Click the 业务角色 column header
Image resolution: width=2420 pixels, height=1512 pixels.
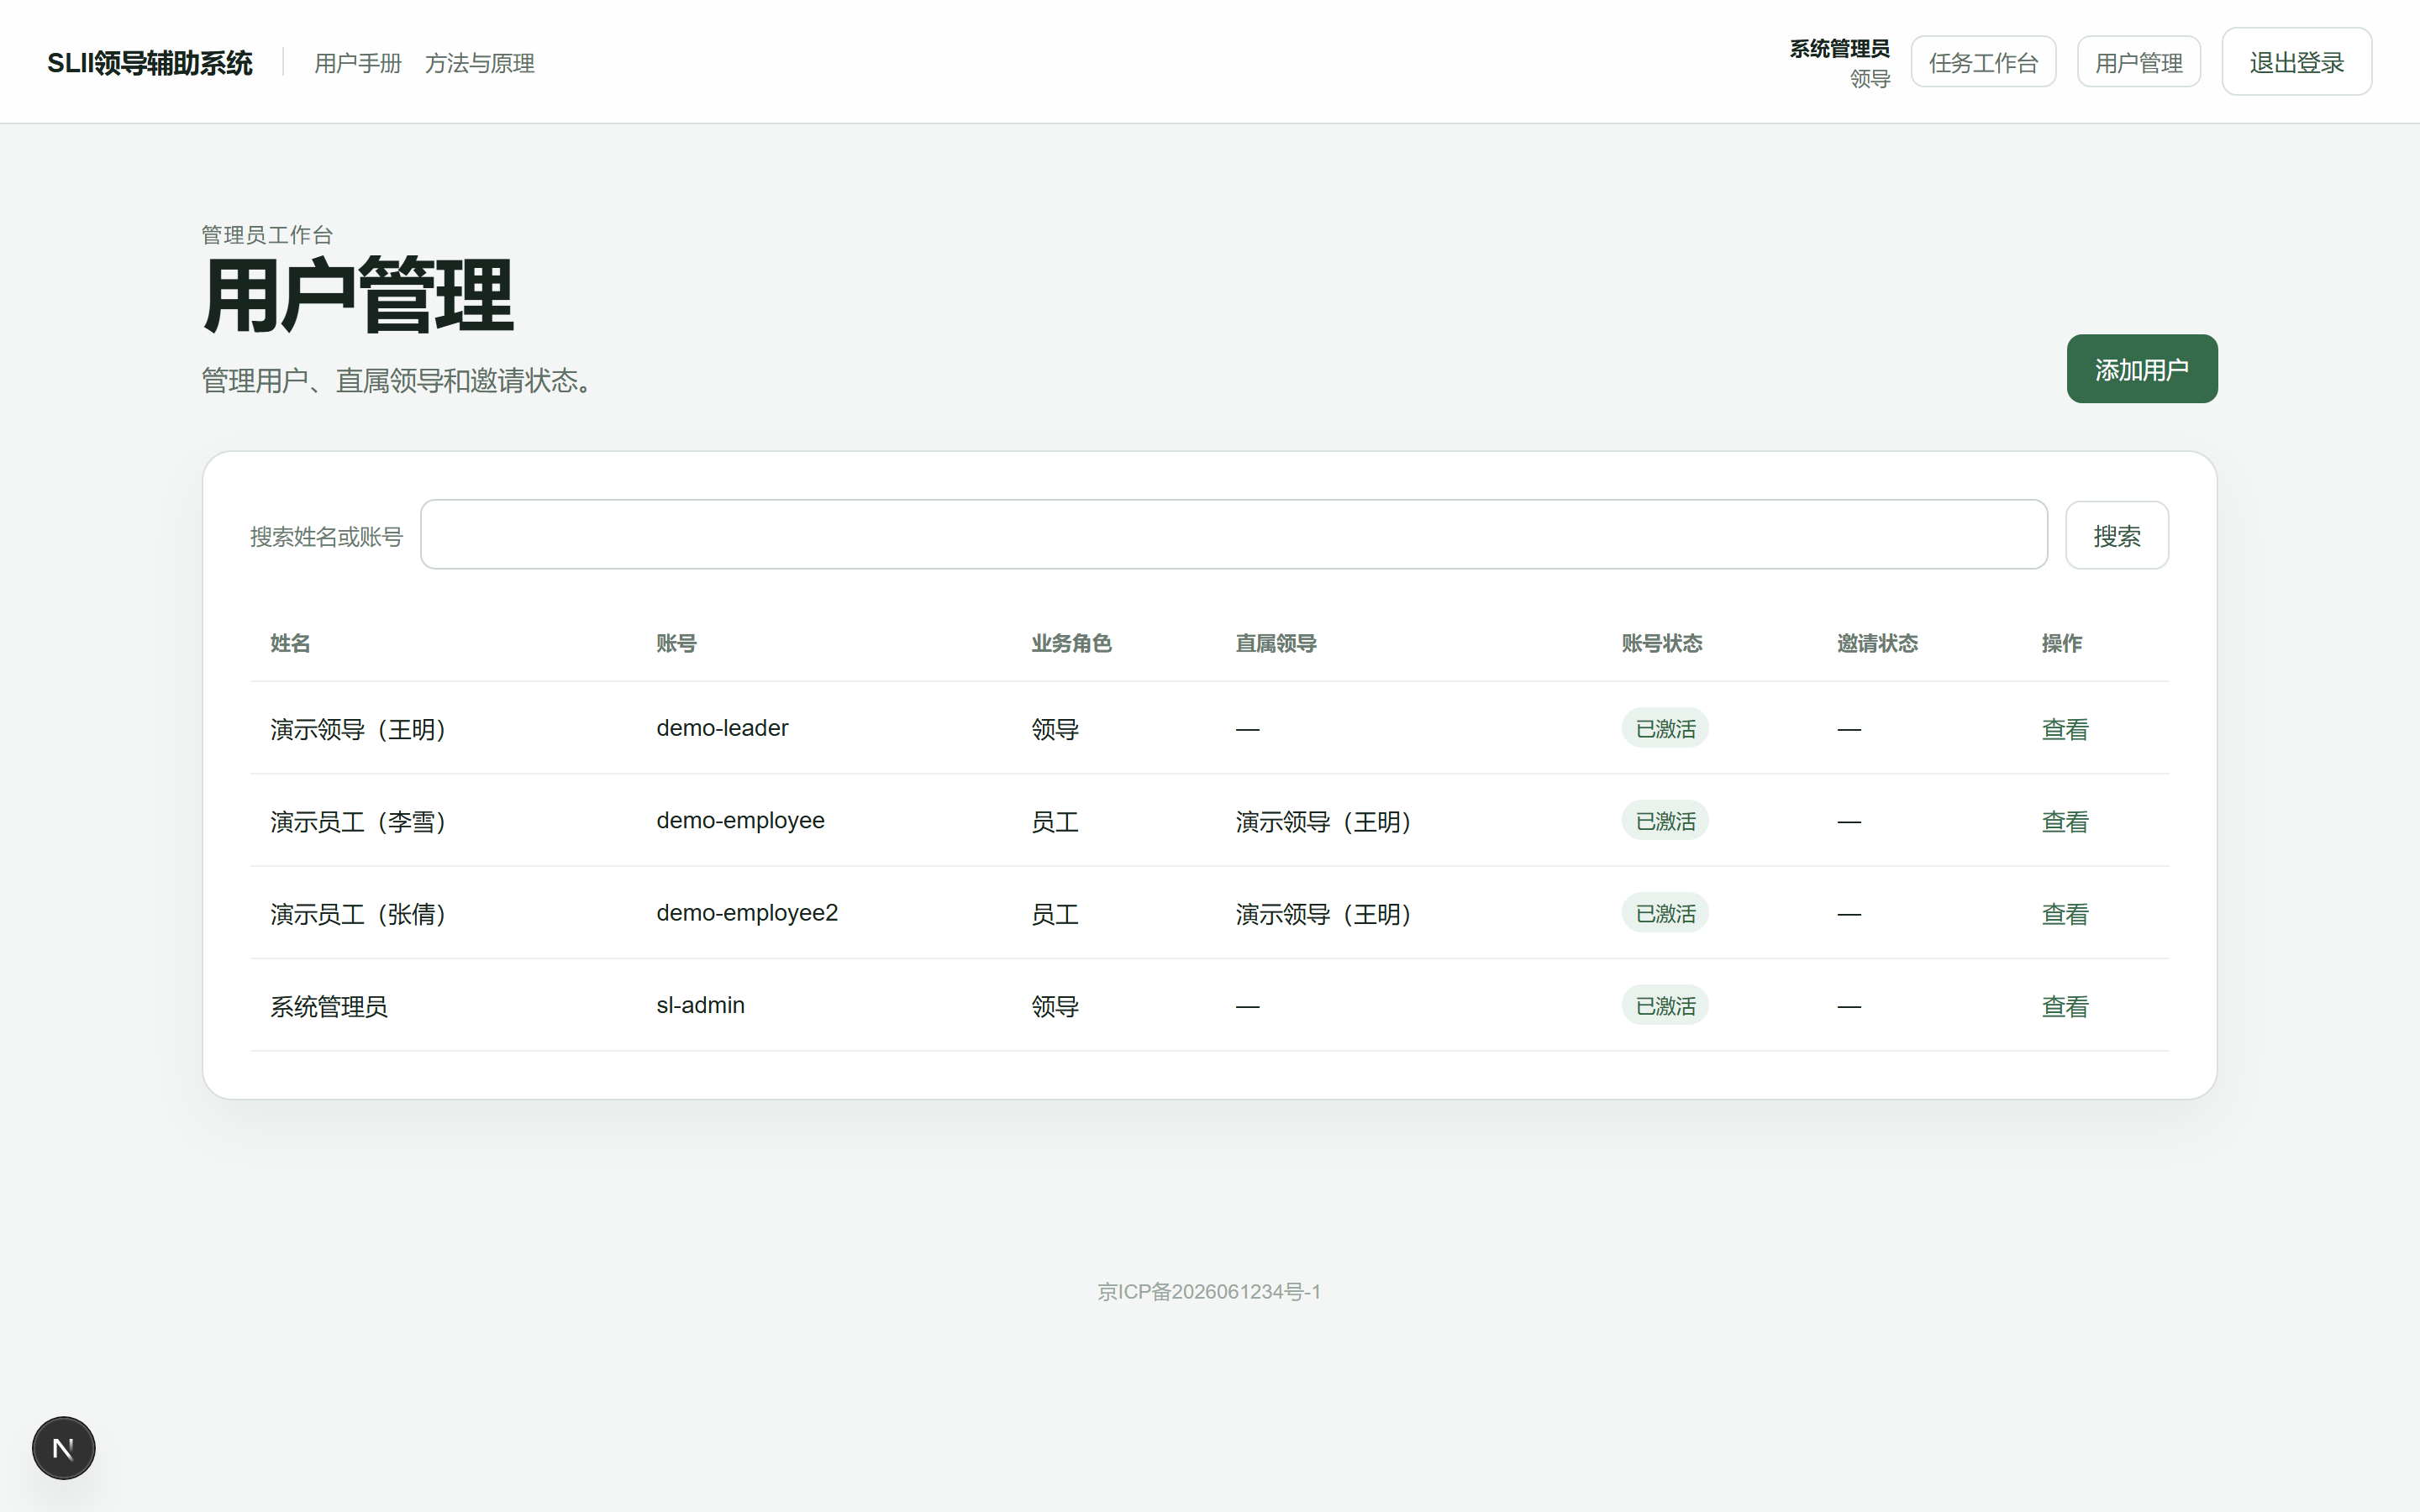(1071, 643)
